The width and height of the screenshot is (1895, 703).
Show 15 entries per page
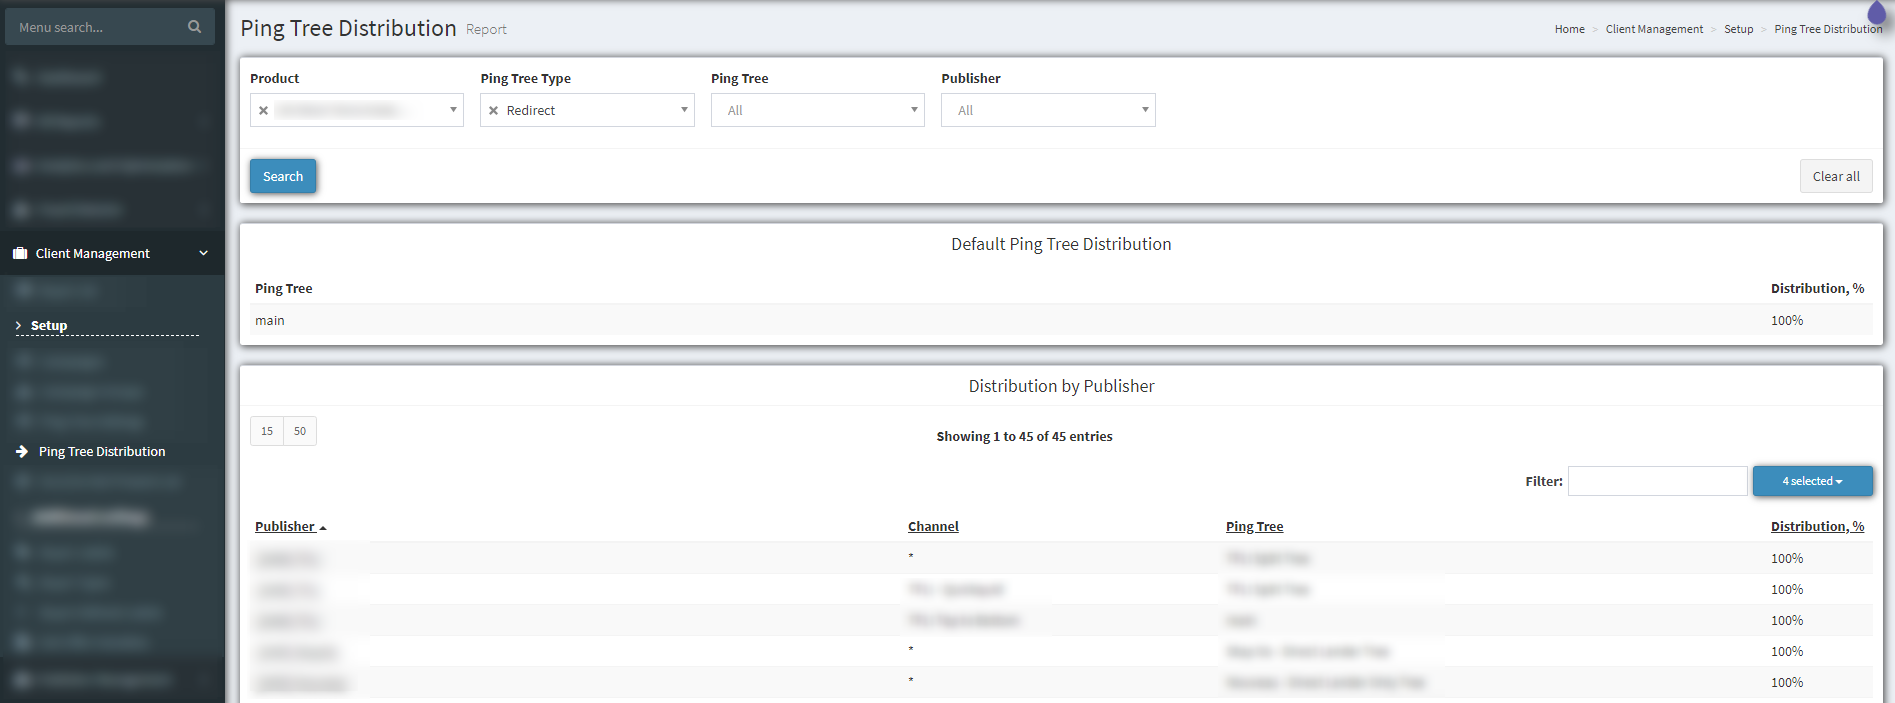click(x=267, y=431)
